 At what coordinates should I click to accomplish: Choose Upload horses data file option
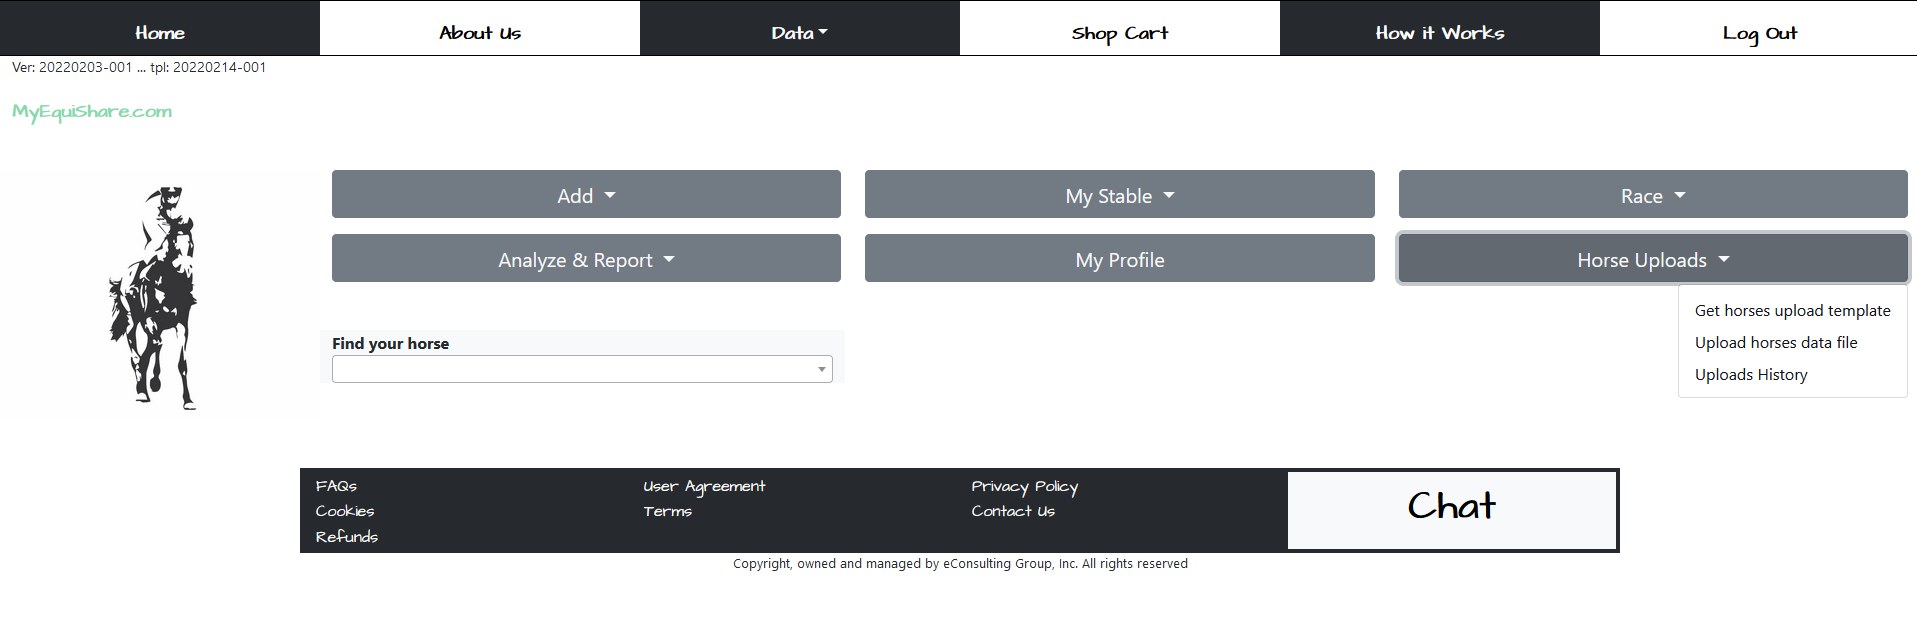pos(1776,343)
